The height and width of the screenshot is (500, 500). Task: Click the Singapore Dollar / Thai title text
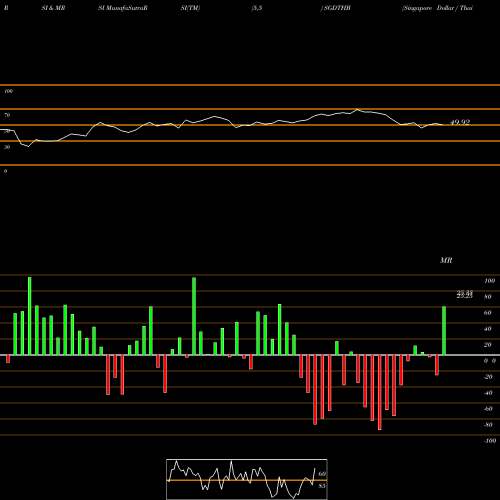click(437, 8)
